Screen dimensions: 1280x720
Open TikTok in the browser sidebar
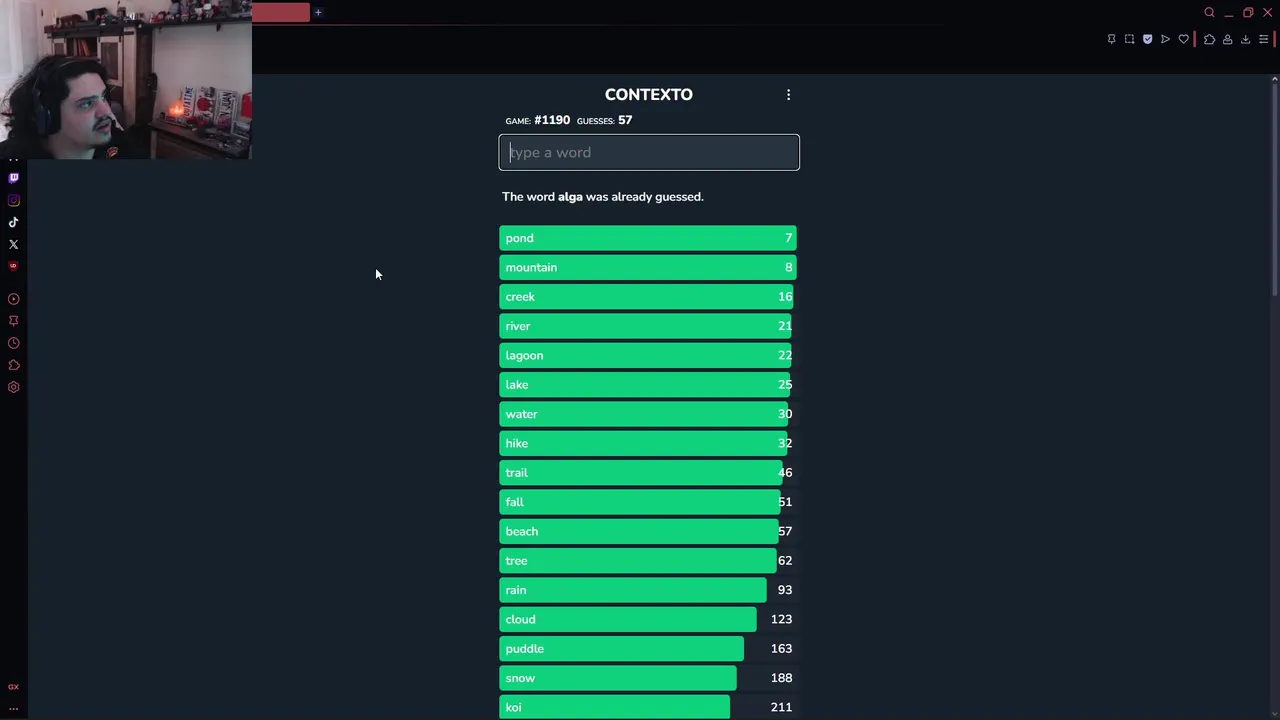tap(14, 222)
